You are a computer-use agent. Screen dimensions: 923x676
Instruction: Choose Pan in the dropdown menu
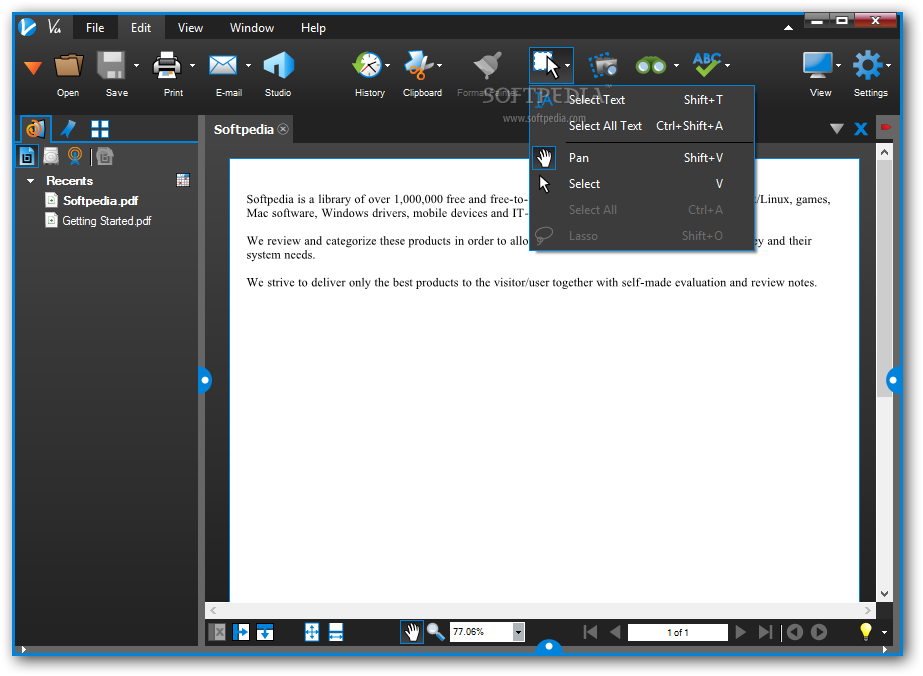(x=642, y=158)
